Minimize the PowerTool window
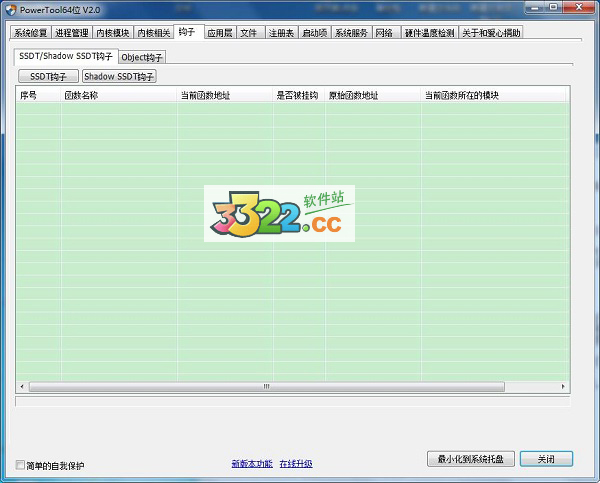 coord(535,7)
